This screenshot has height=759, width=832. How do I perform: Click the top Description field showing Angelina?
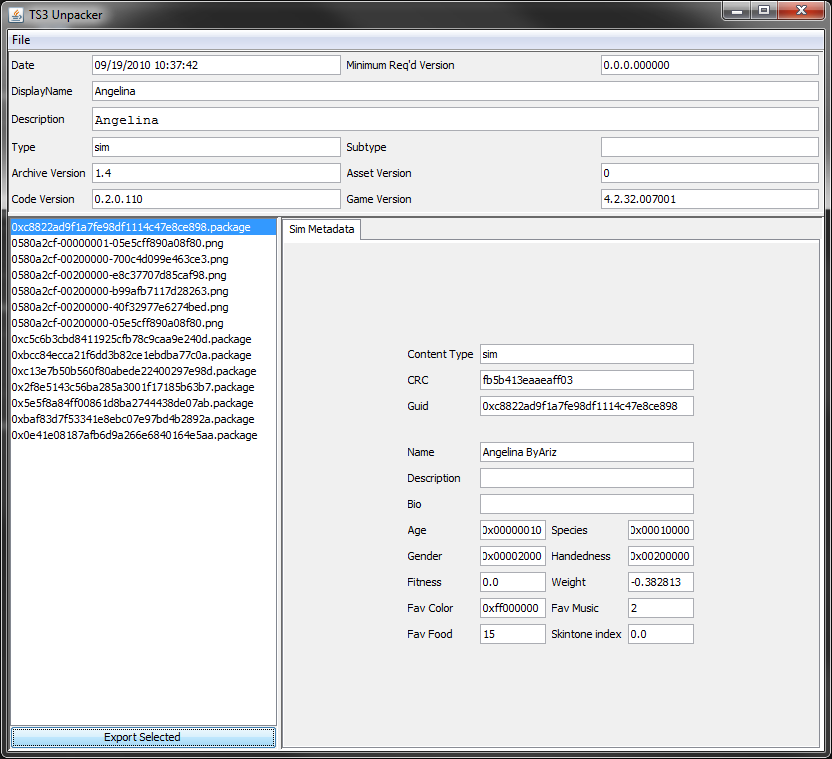pyautogui.click(x=455, y=119)
